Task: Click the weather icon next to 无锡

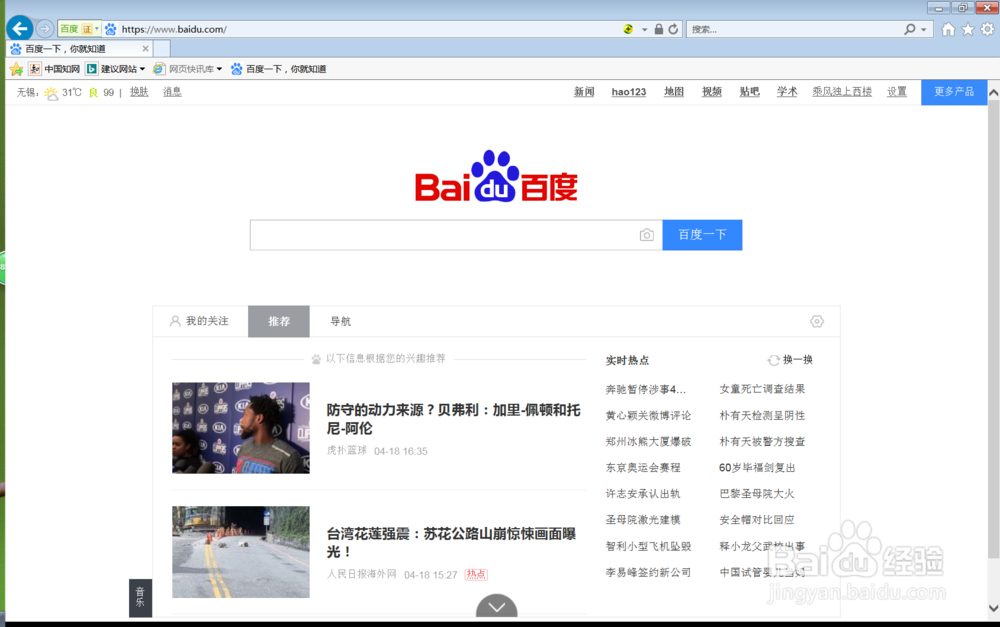Action: [51, 93]
